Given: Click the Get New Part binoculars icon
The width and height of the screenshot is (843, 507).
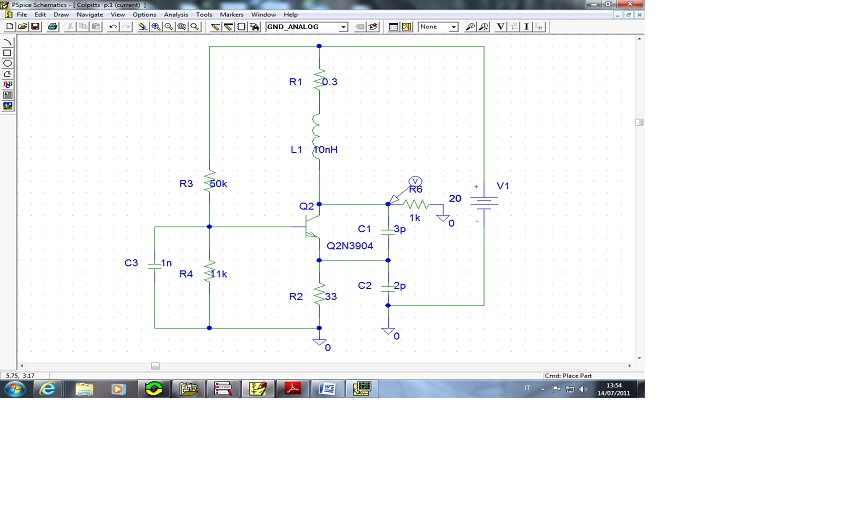Looking at the screenshot, I should (255, 27).
